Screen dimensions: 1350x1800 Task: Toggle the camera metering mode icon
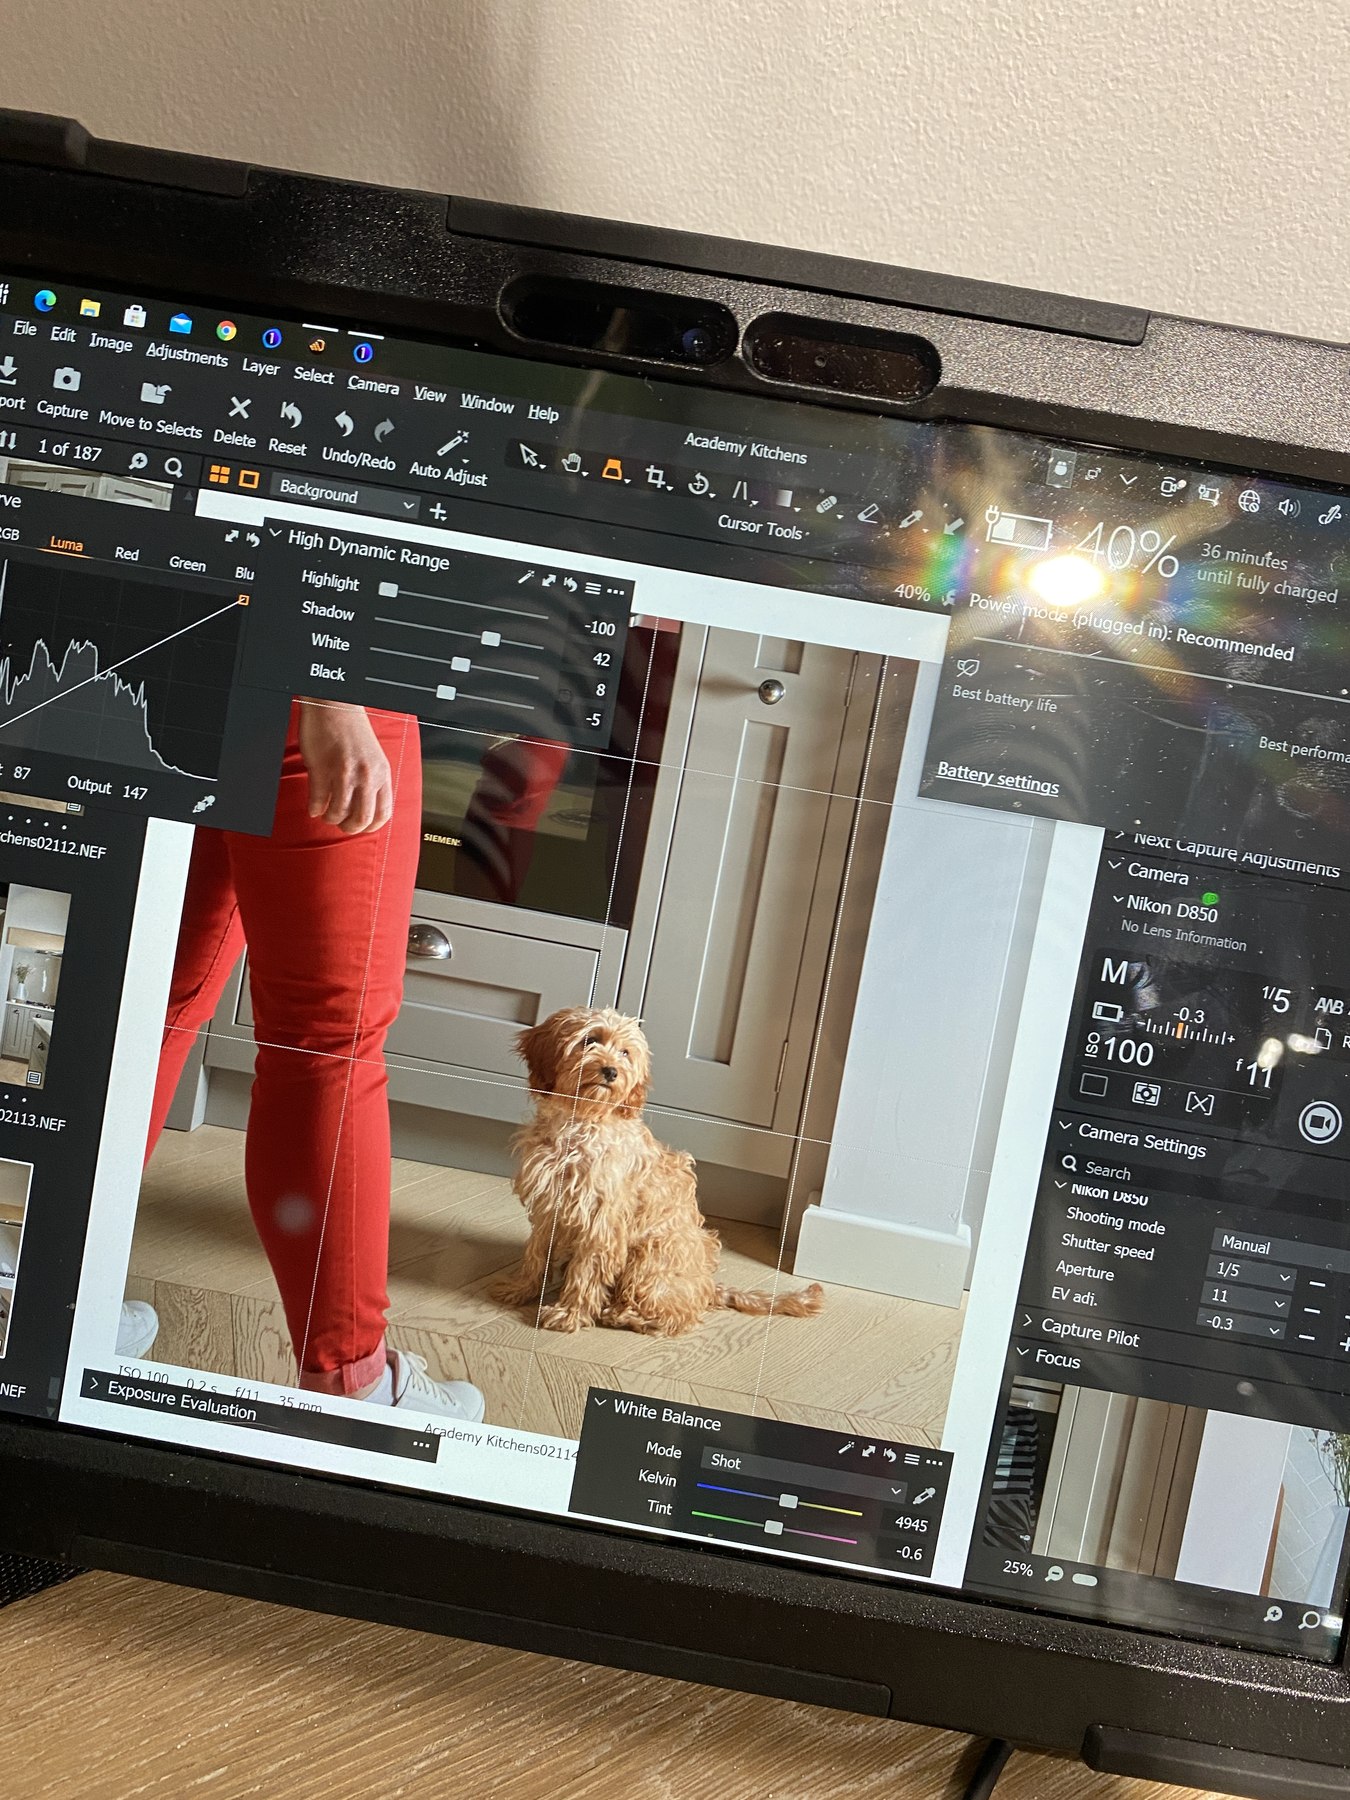(1146, 1094)
